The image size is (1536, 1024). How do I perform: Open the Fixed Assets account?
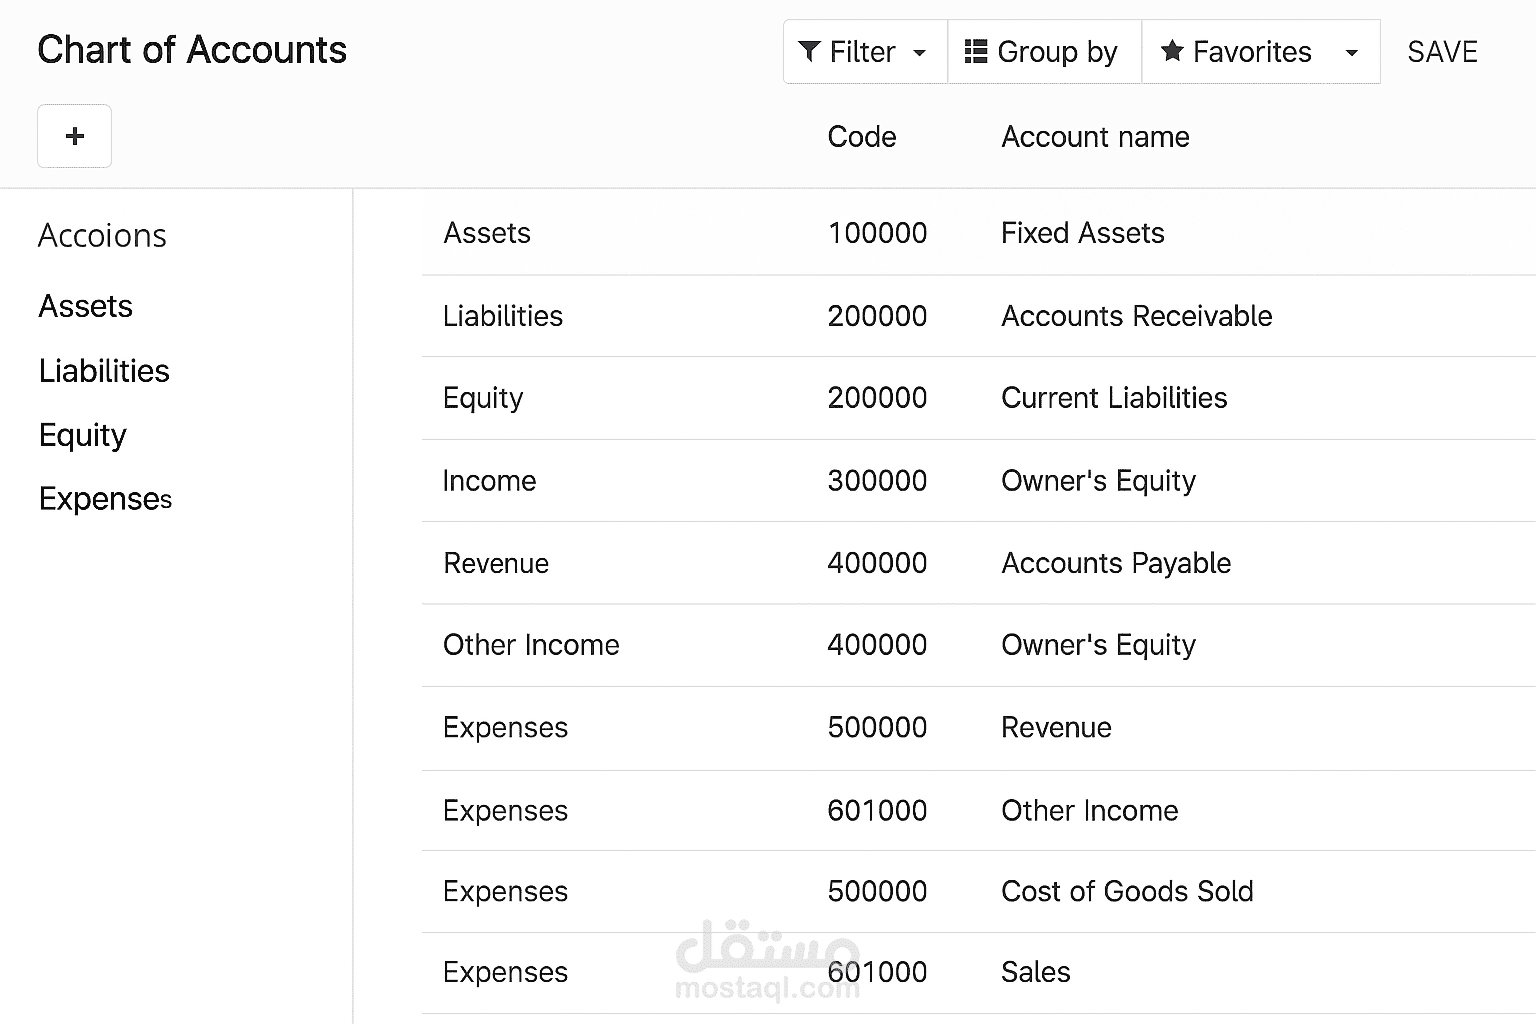point(1083,233)
